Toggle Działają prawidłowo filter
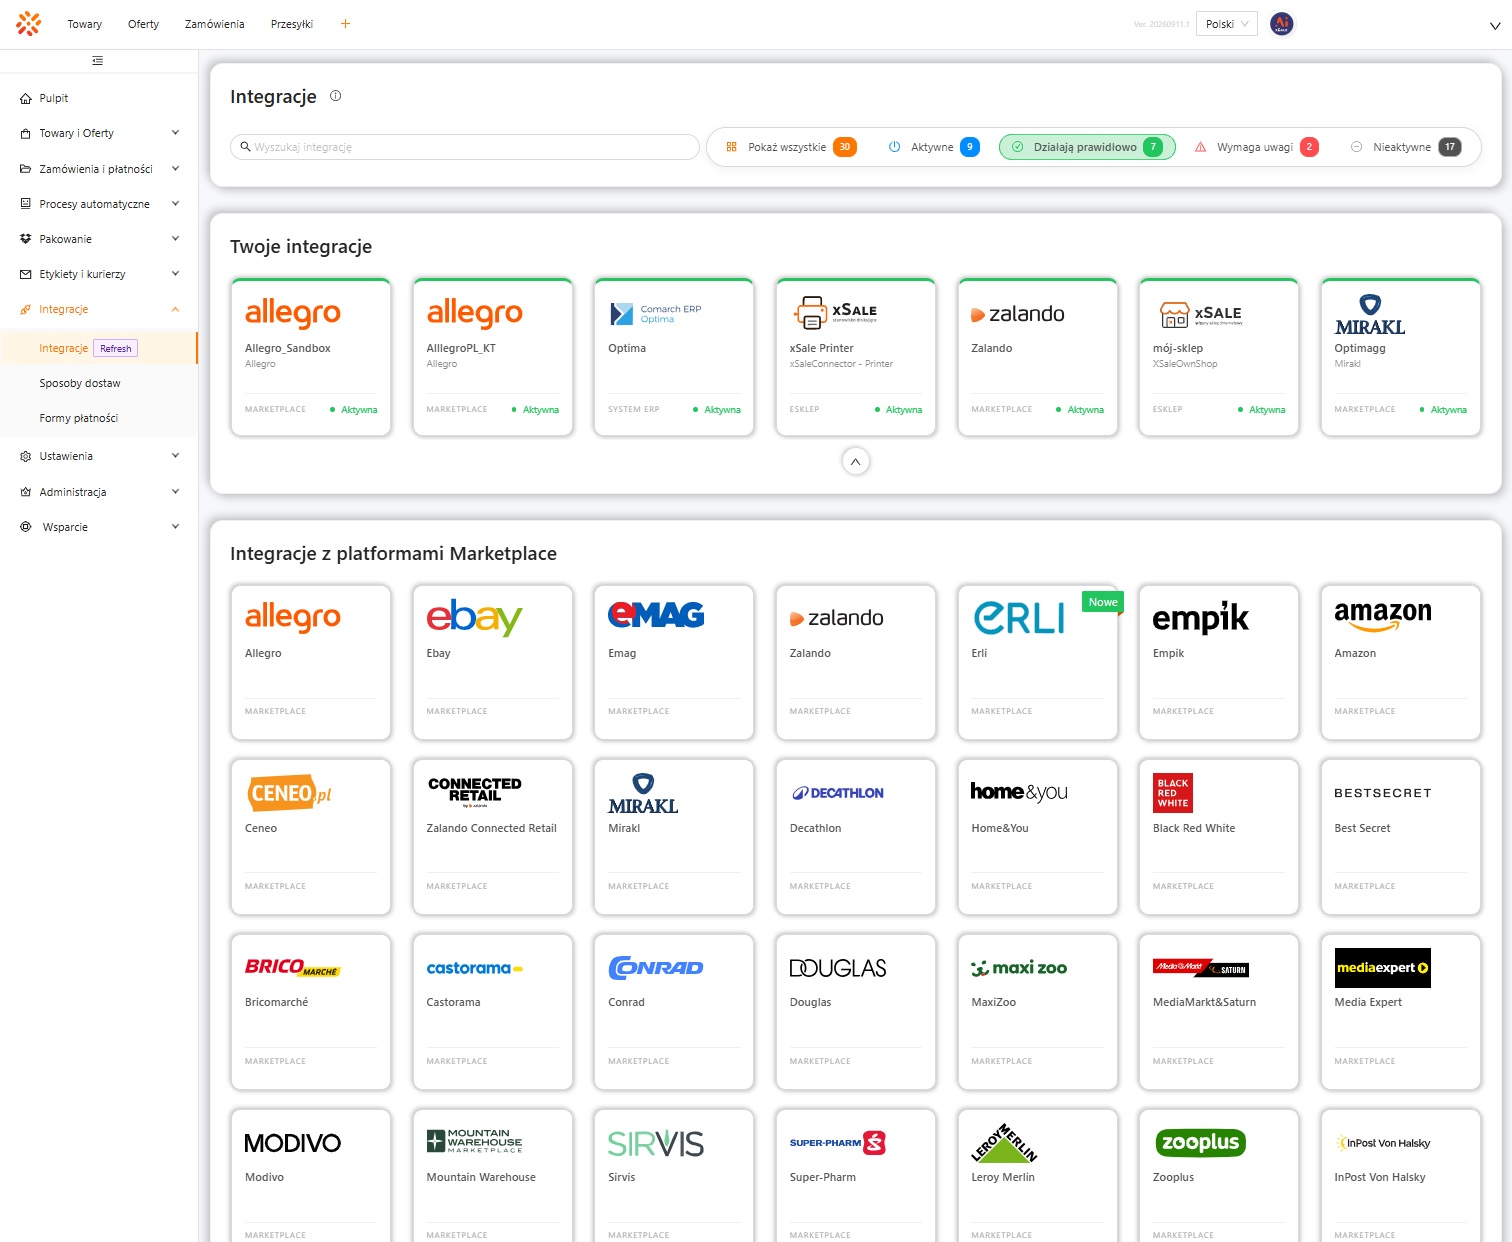 click(x=1087, y=147)
